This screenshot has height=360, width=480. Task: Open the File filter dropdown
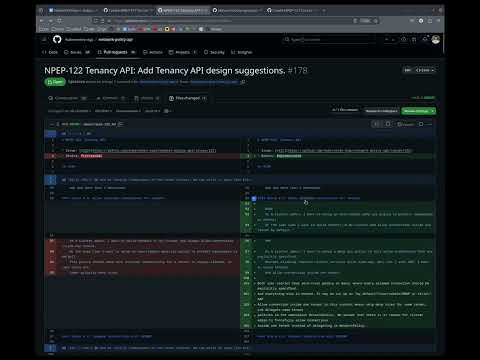(103, 111)
